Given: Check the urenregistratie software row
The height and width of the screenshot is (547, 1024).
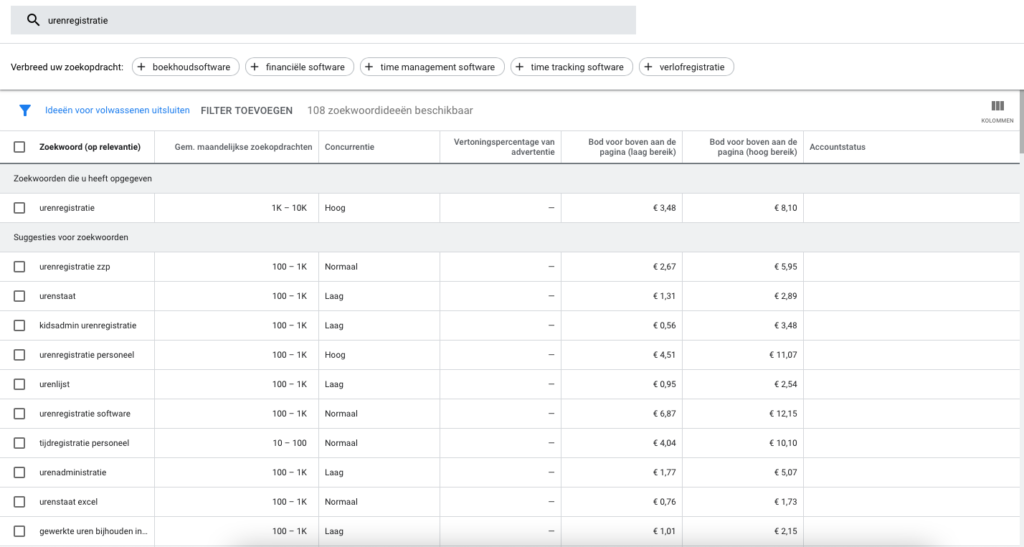Looking at the screenshot, I should pyautogui.click(x=20, y=413).
